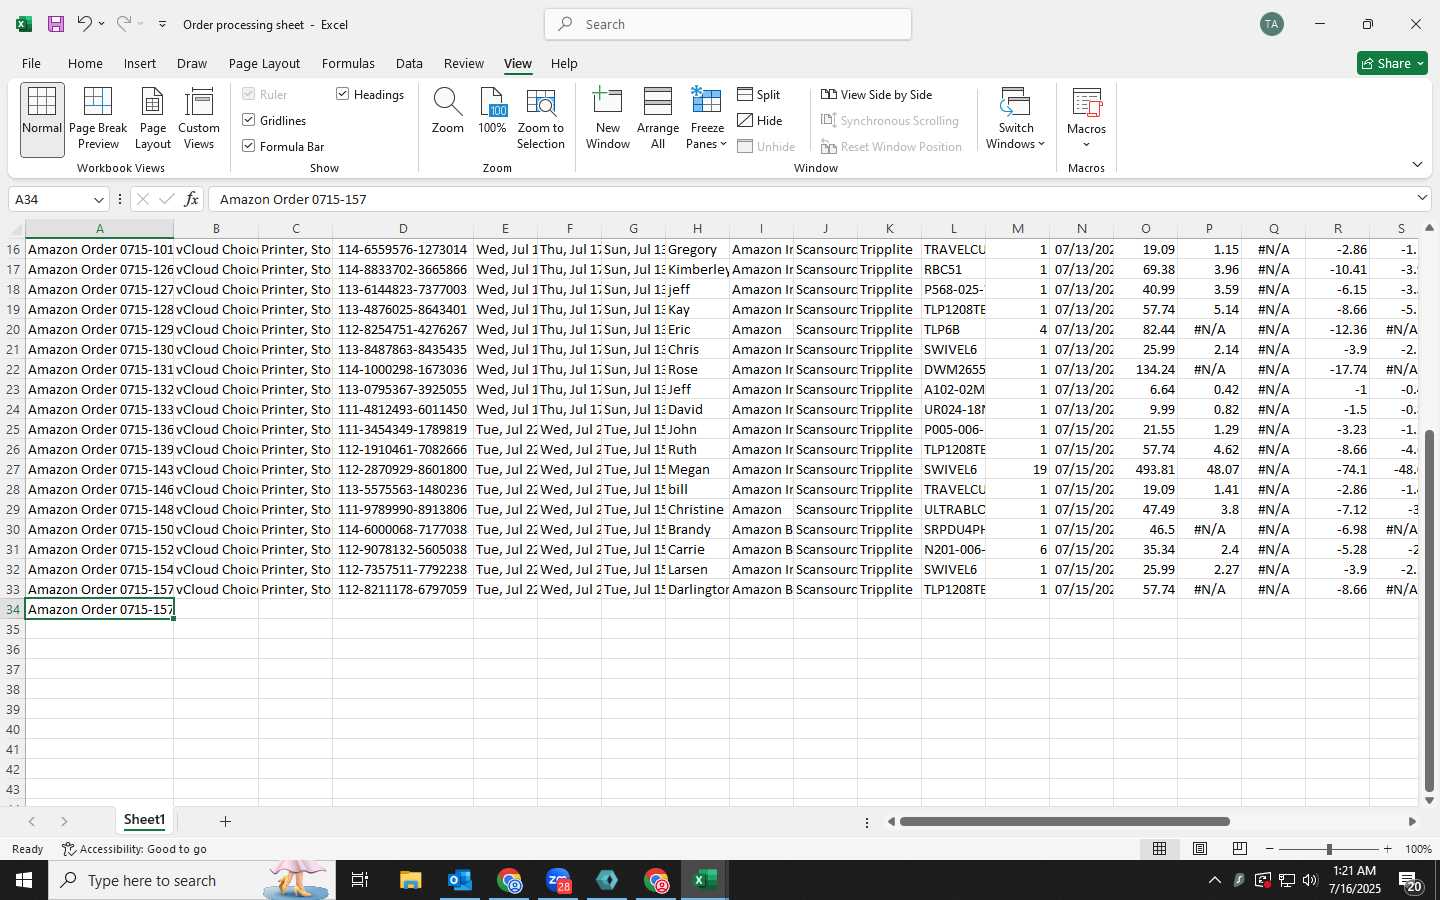
Task: Expand the Name Box dropdown
Action: pos(98,199)
